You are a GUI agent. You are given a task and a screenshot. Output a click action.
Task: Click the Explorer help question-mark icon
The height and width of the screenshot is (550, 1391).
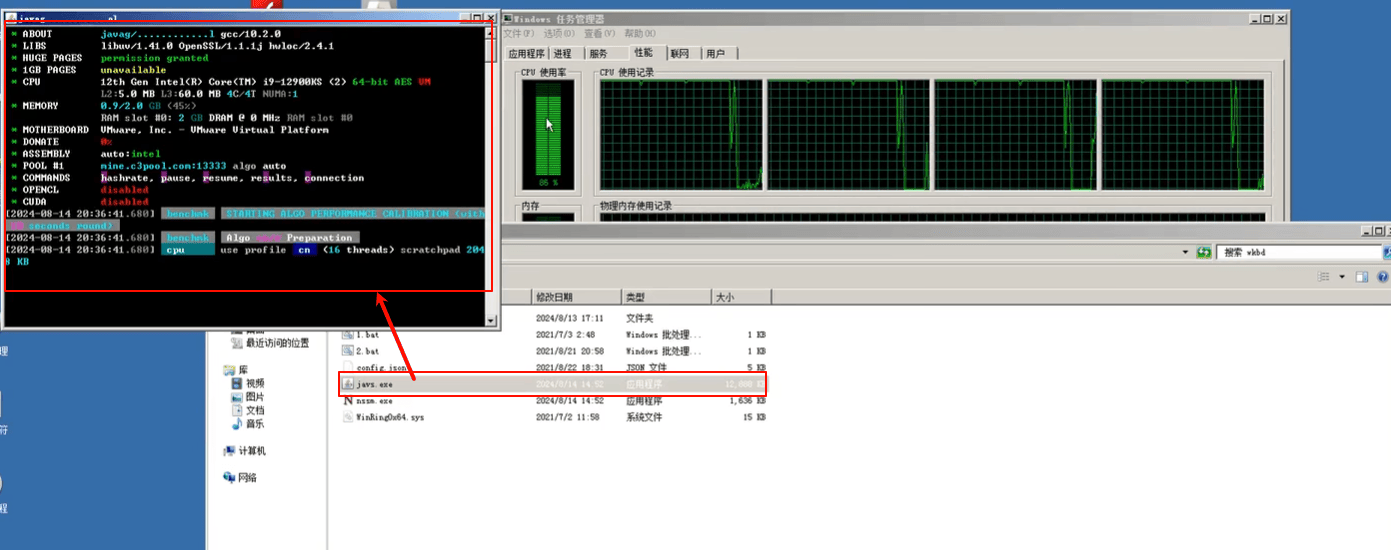click(x=1385, y=277)
